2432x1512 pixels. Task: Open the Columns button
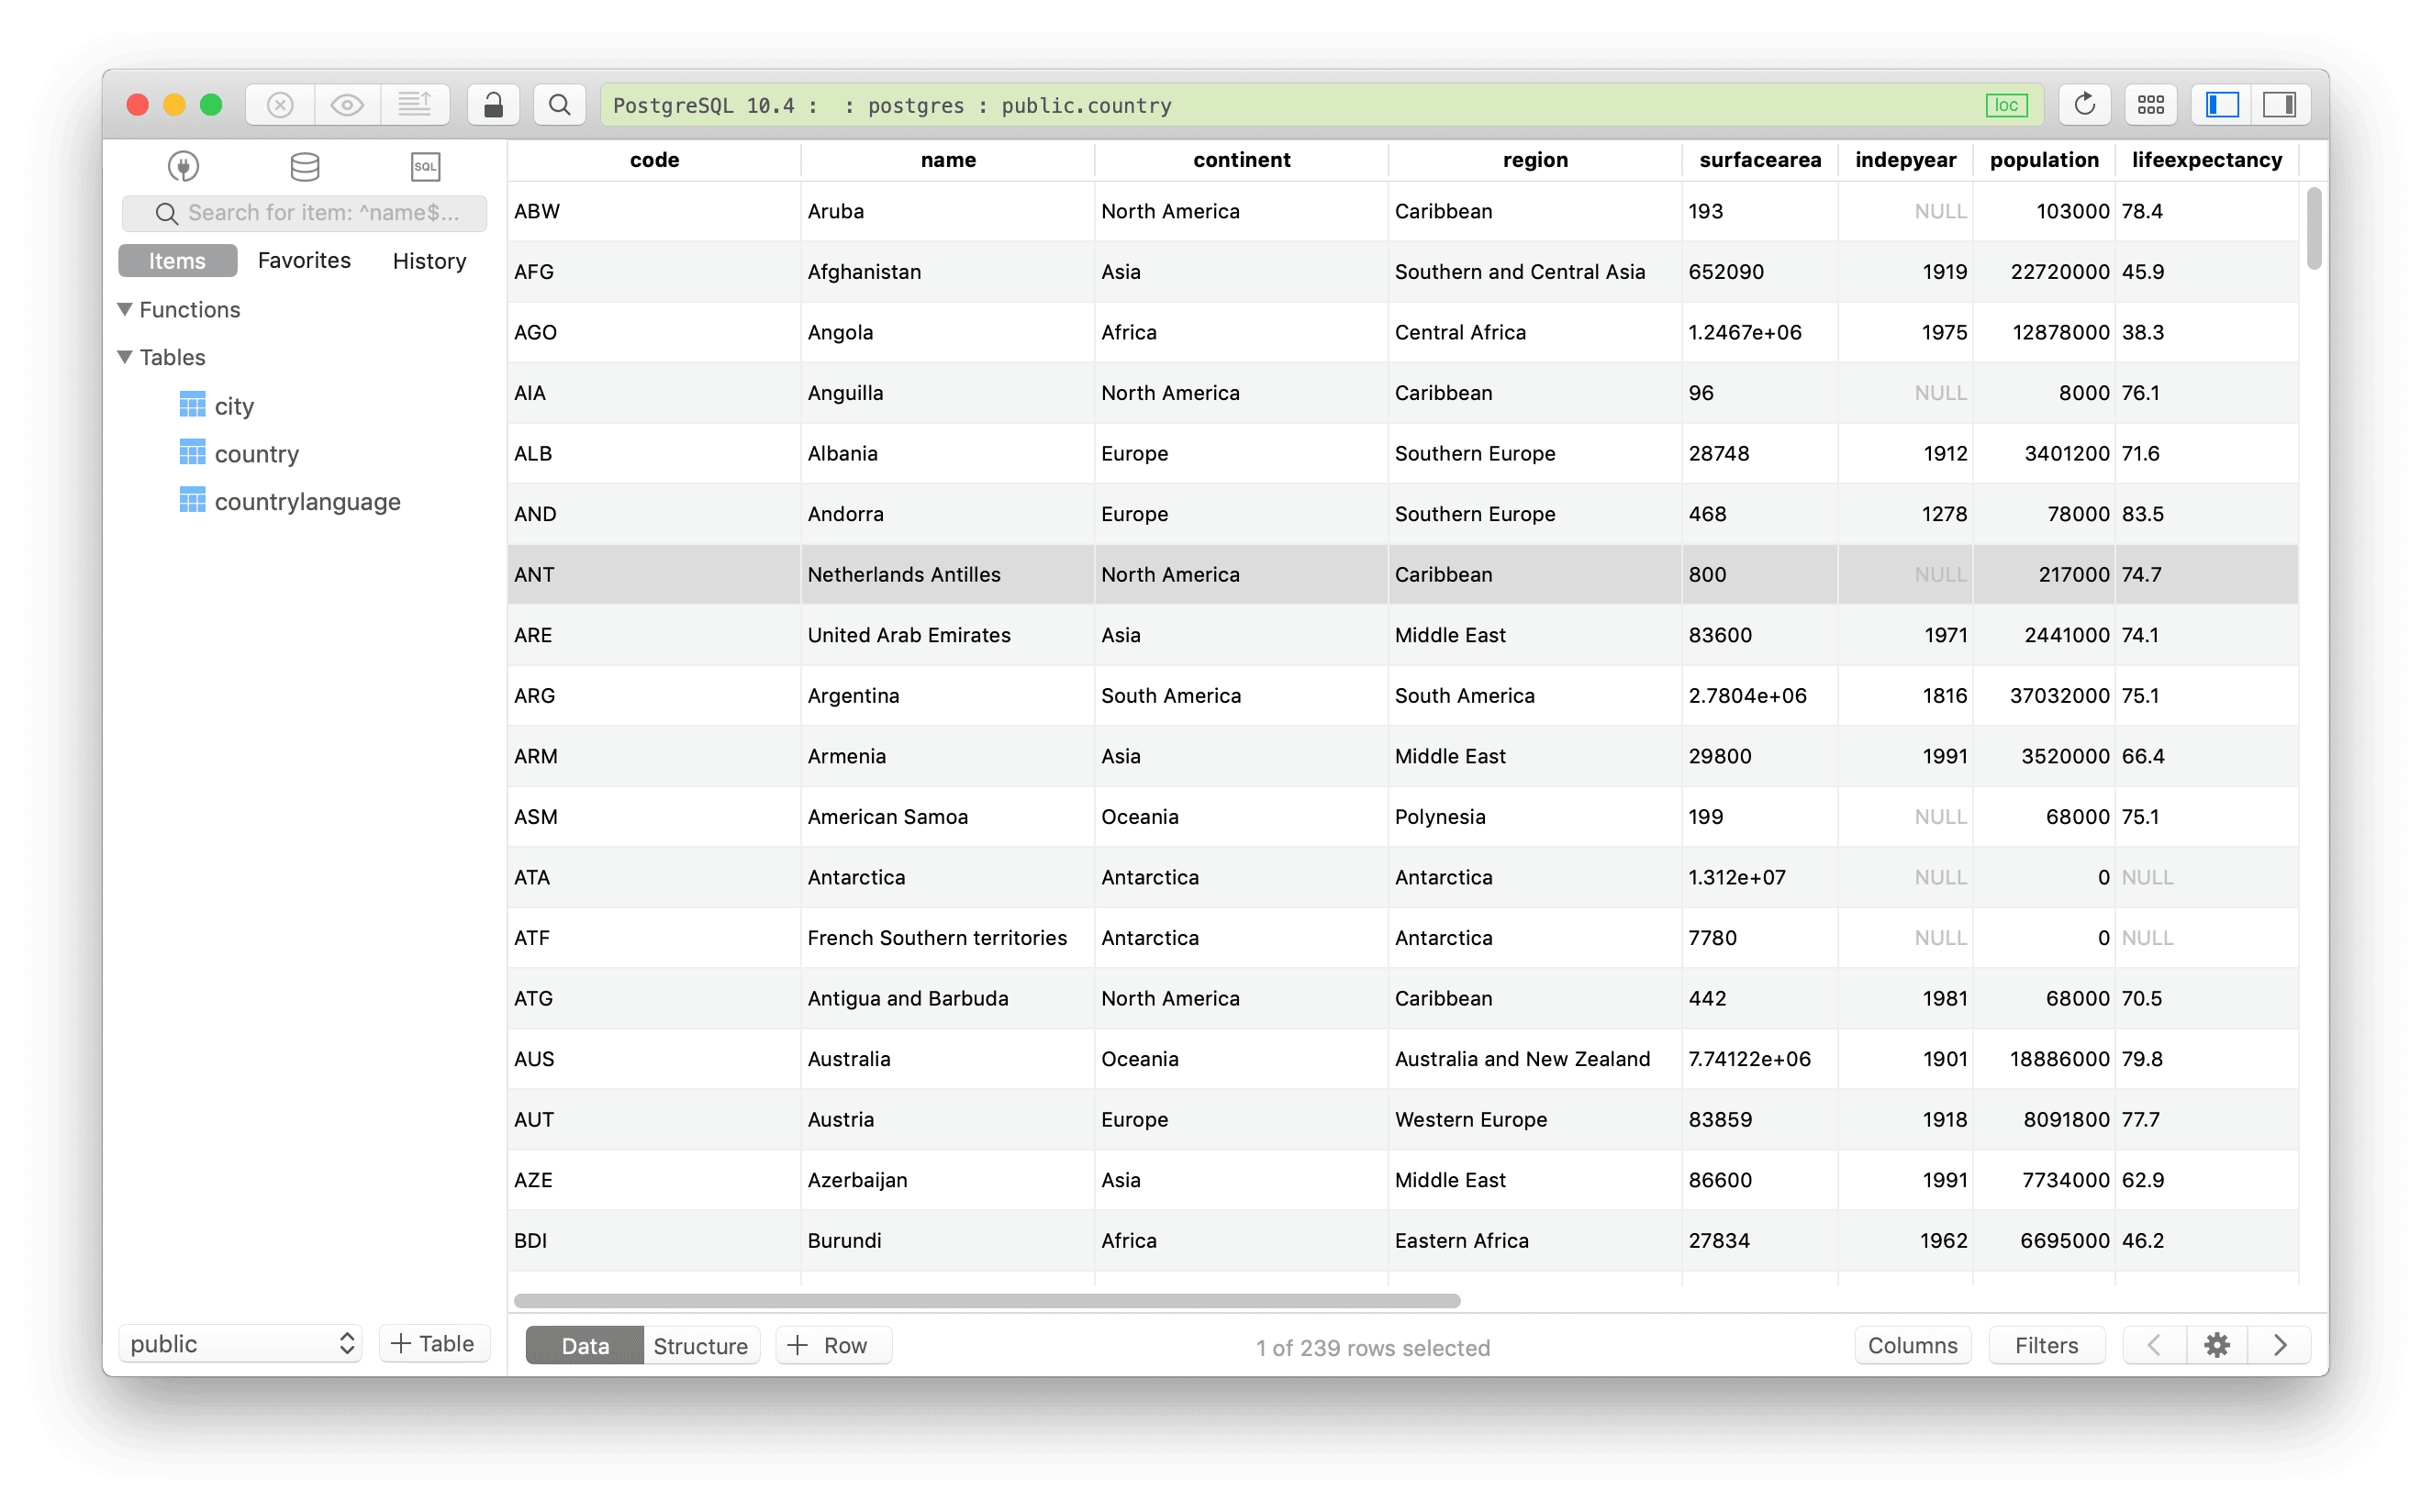1912,1346
